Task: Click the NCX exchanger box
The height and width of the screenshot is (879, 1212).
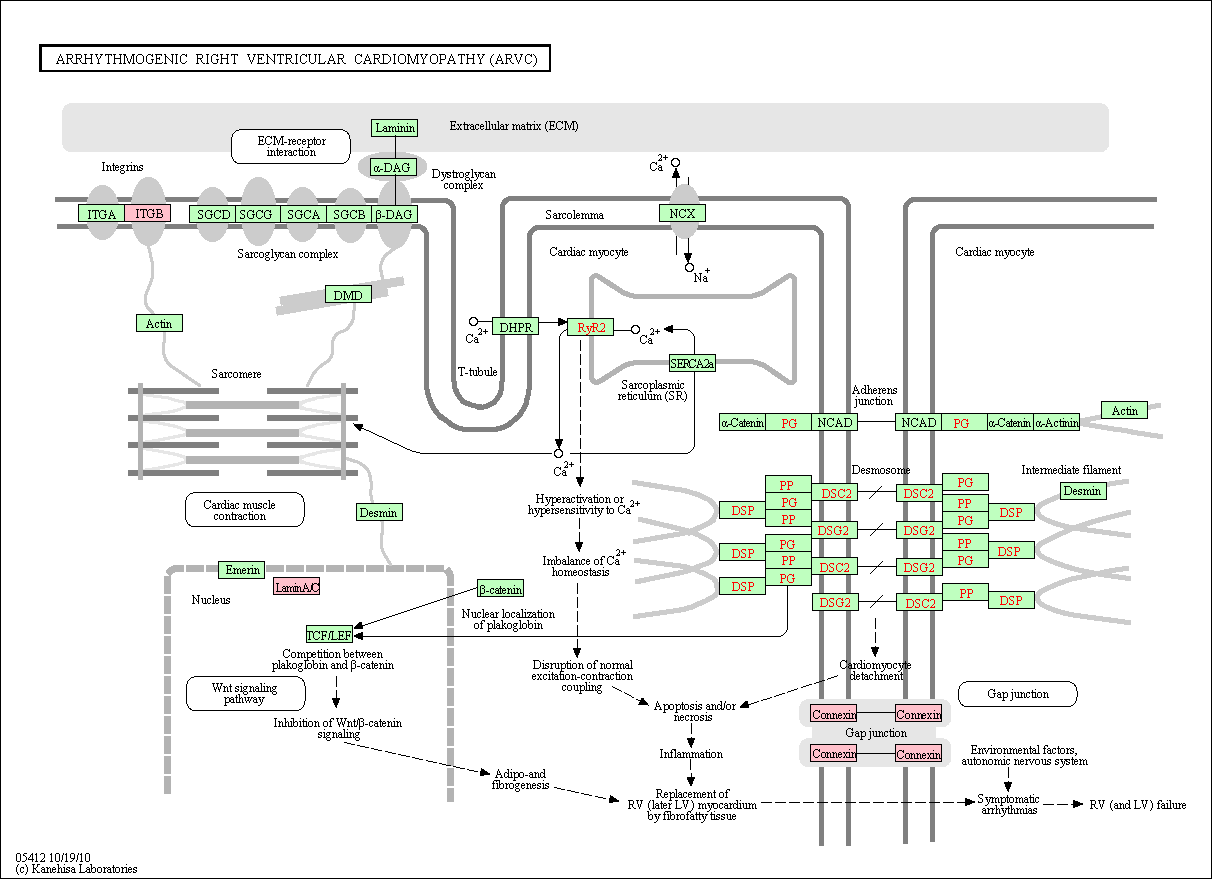Action: (x=683, y=213)
